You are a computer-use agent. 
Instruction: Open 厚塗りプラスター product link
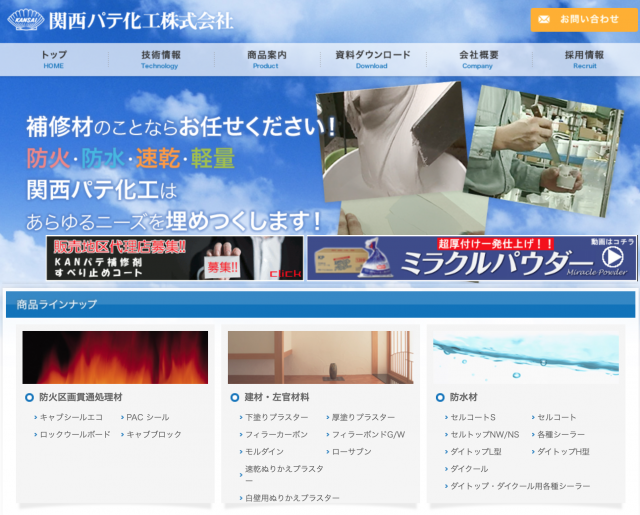click(x=363, y=417)
